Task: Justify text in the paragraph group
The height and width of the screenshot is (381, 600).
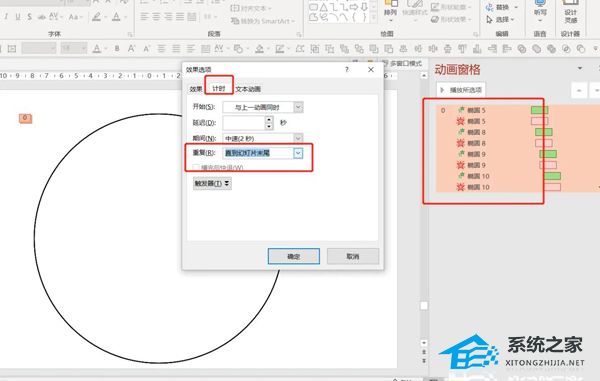Action: (180, 17)
